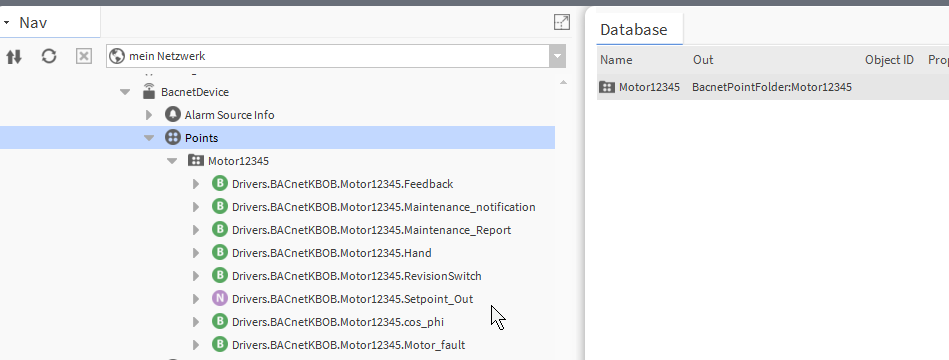Click the sync tree arrows icon

[x=14, y=57]
